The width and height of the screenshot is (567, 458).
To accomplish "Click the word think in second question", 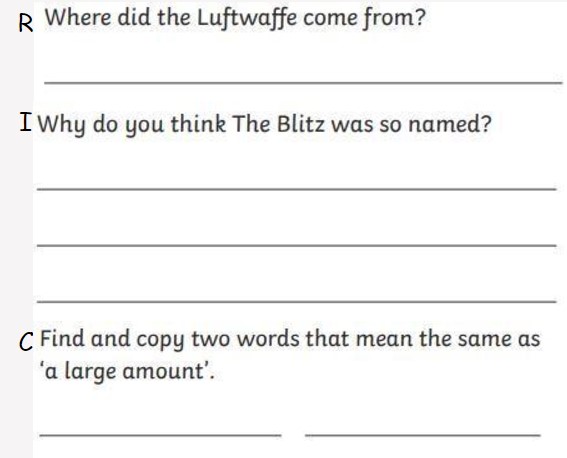I will (x=198, y=123).
